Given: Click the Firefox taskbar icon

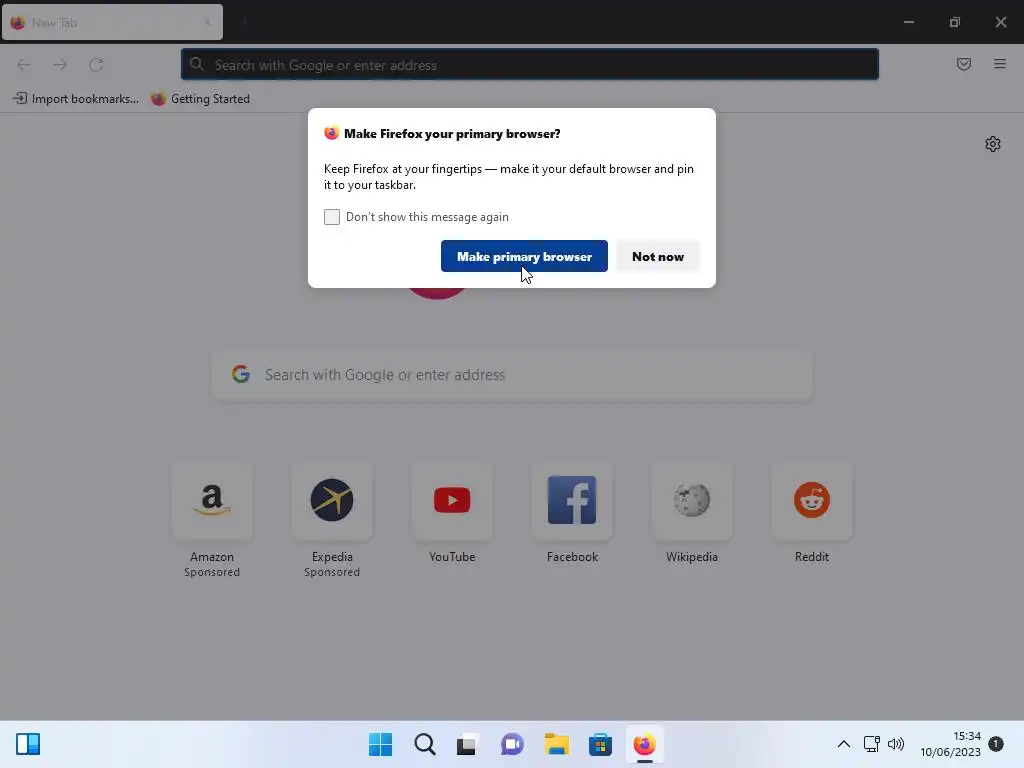Looking at the screenshot, I should tap(645, 744).
